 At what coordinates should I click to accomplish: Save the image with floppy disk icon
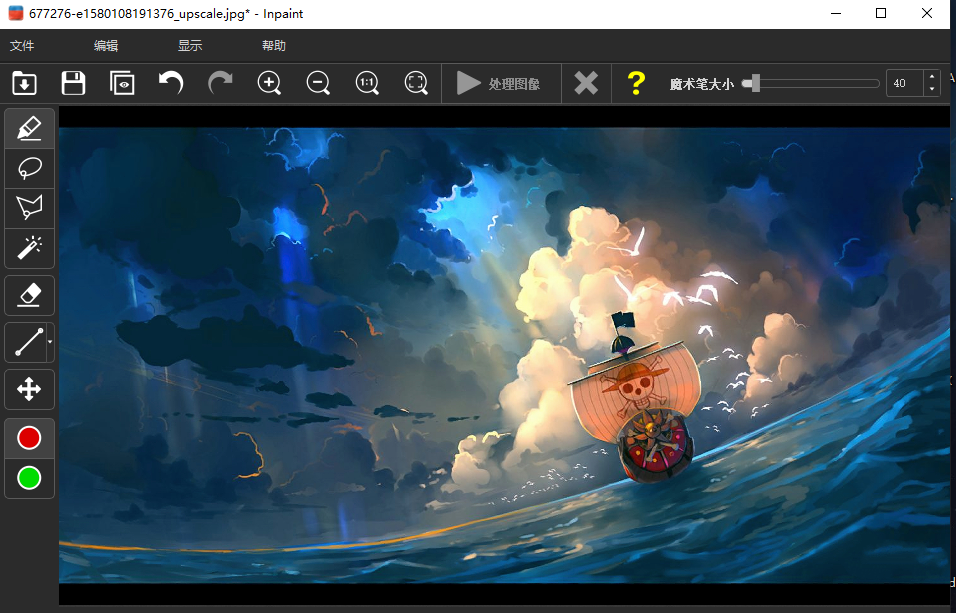tap(73, 83)
